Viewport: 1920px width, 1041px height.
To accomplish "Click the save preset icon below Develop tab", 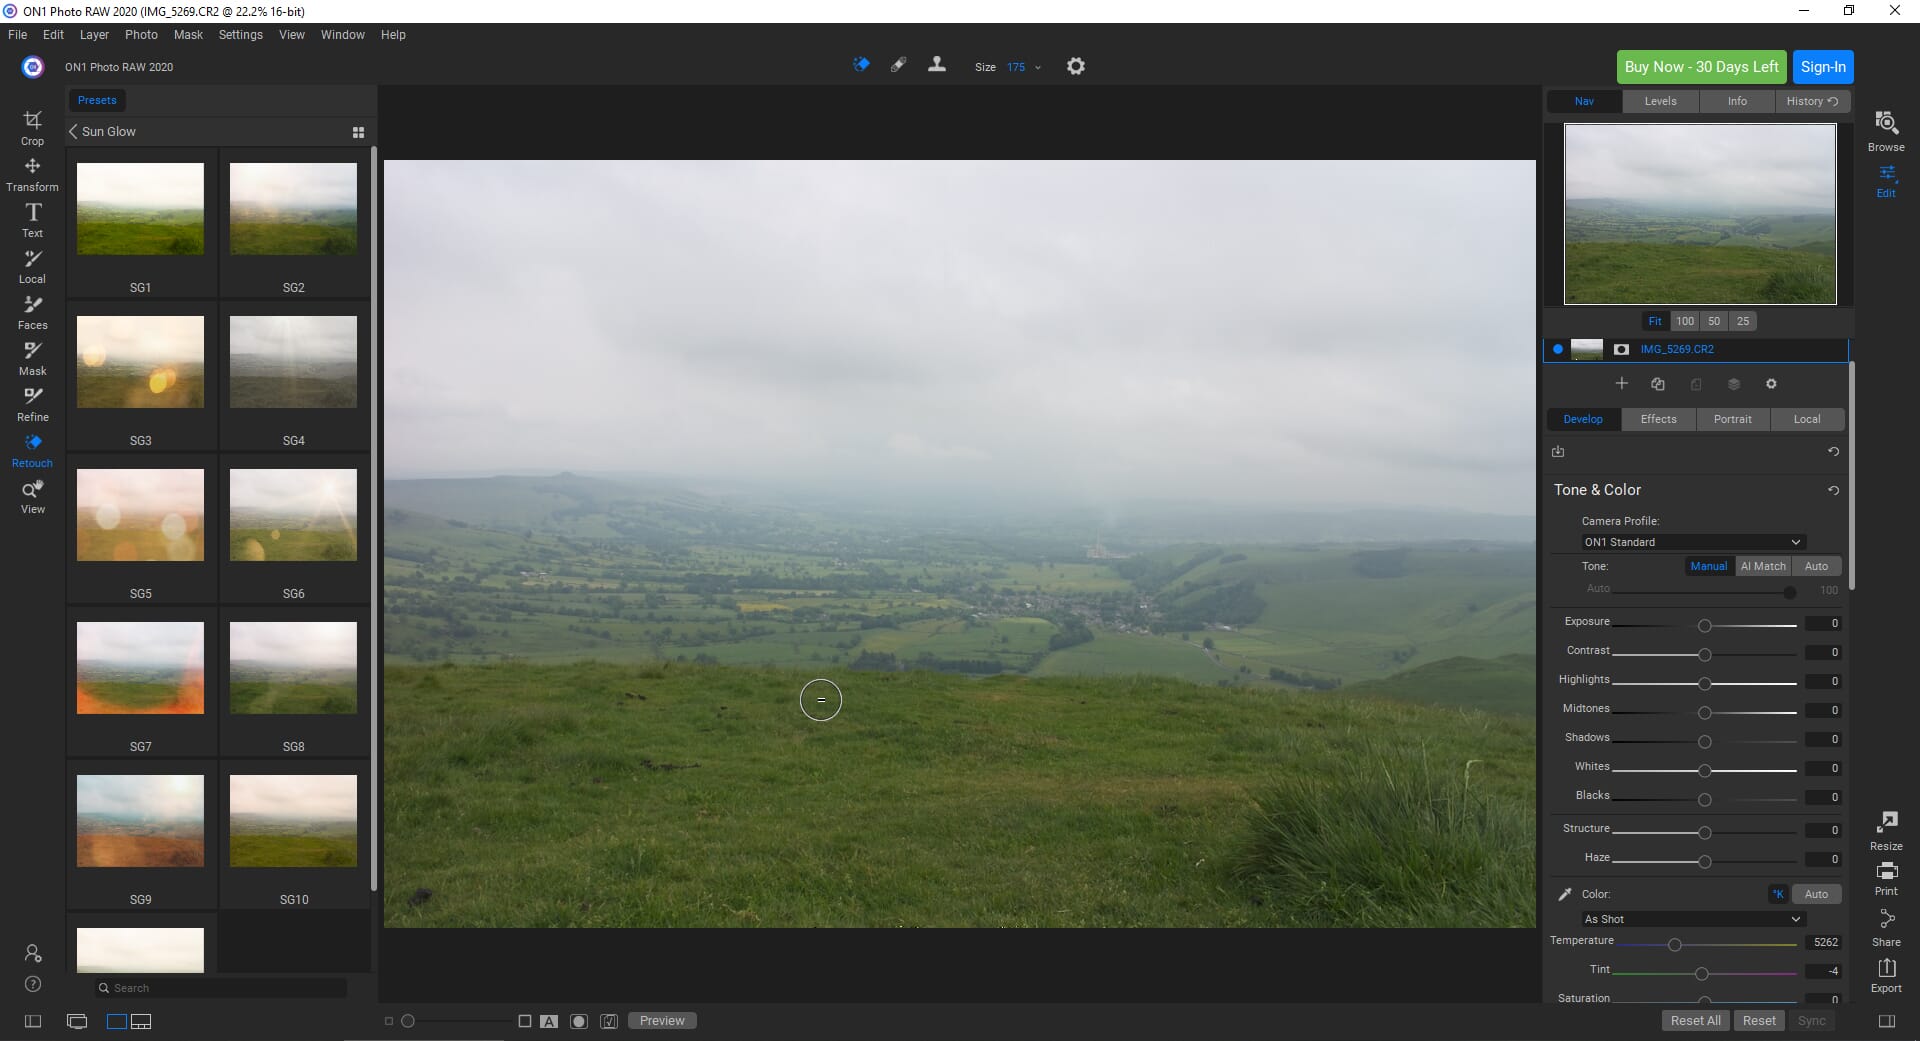I will point(1558,451).
